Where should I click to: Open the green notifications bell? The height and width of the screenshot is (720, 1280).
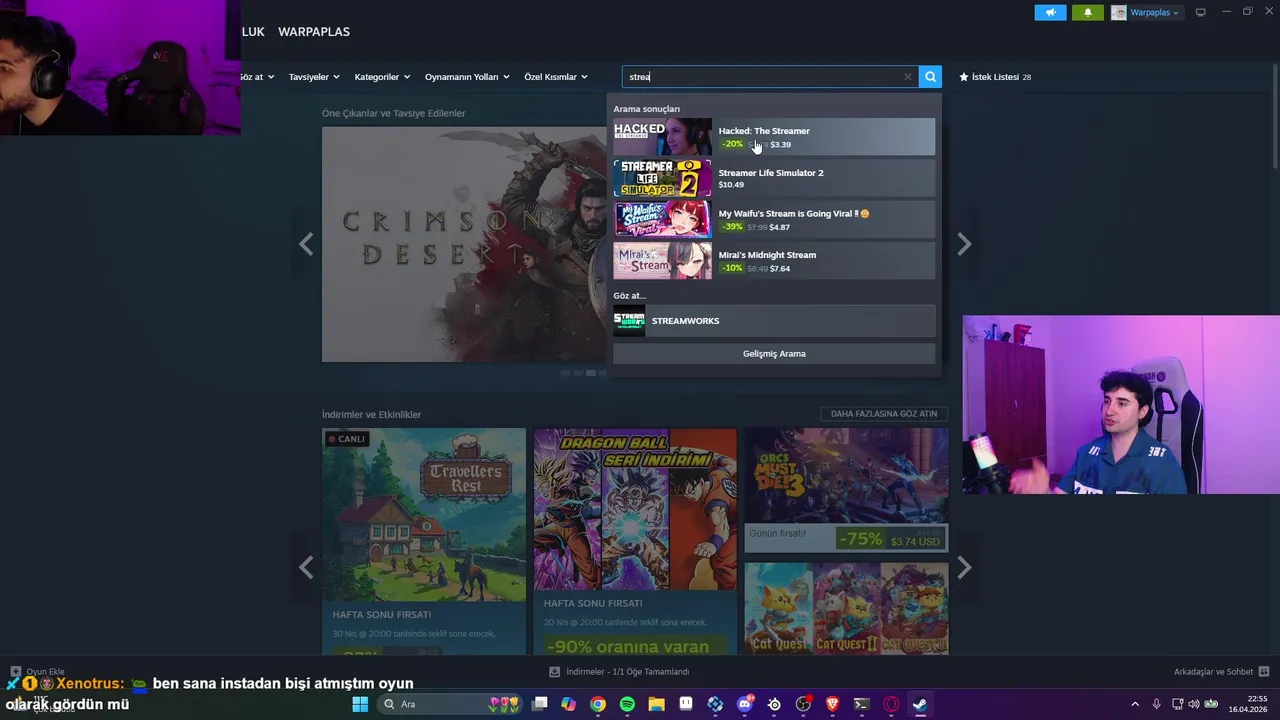point(1088,13)
